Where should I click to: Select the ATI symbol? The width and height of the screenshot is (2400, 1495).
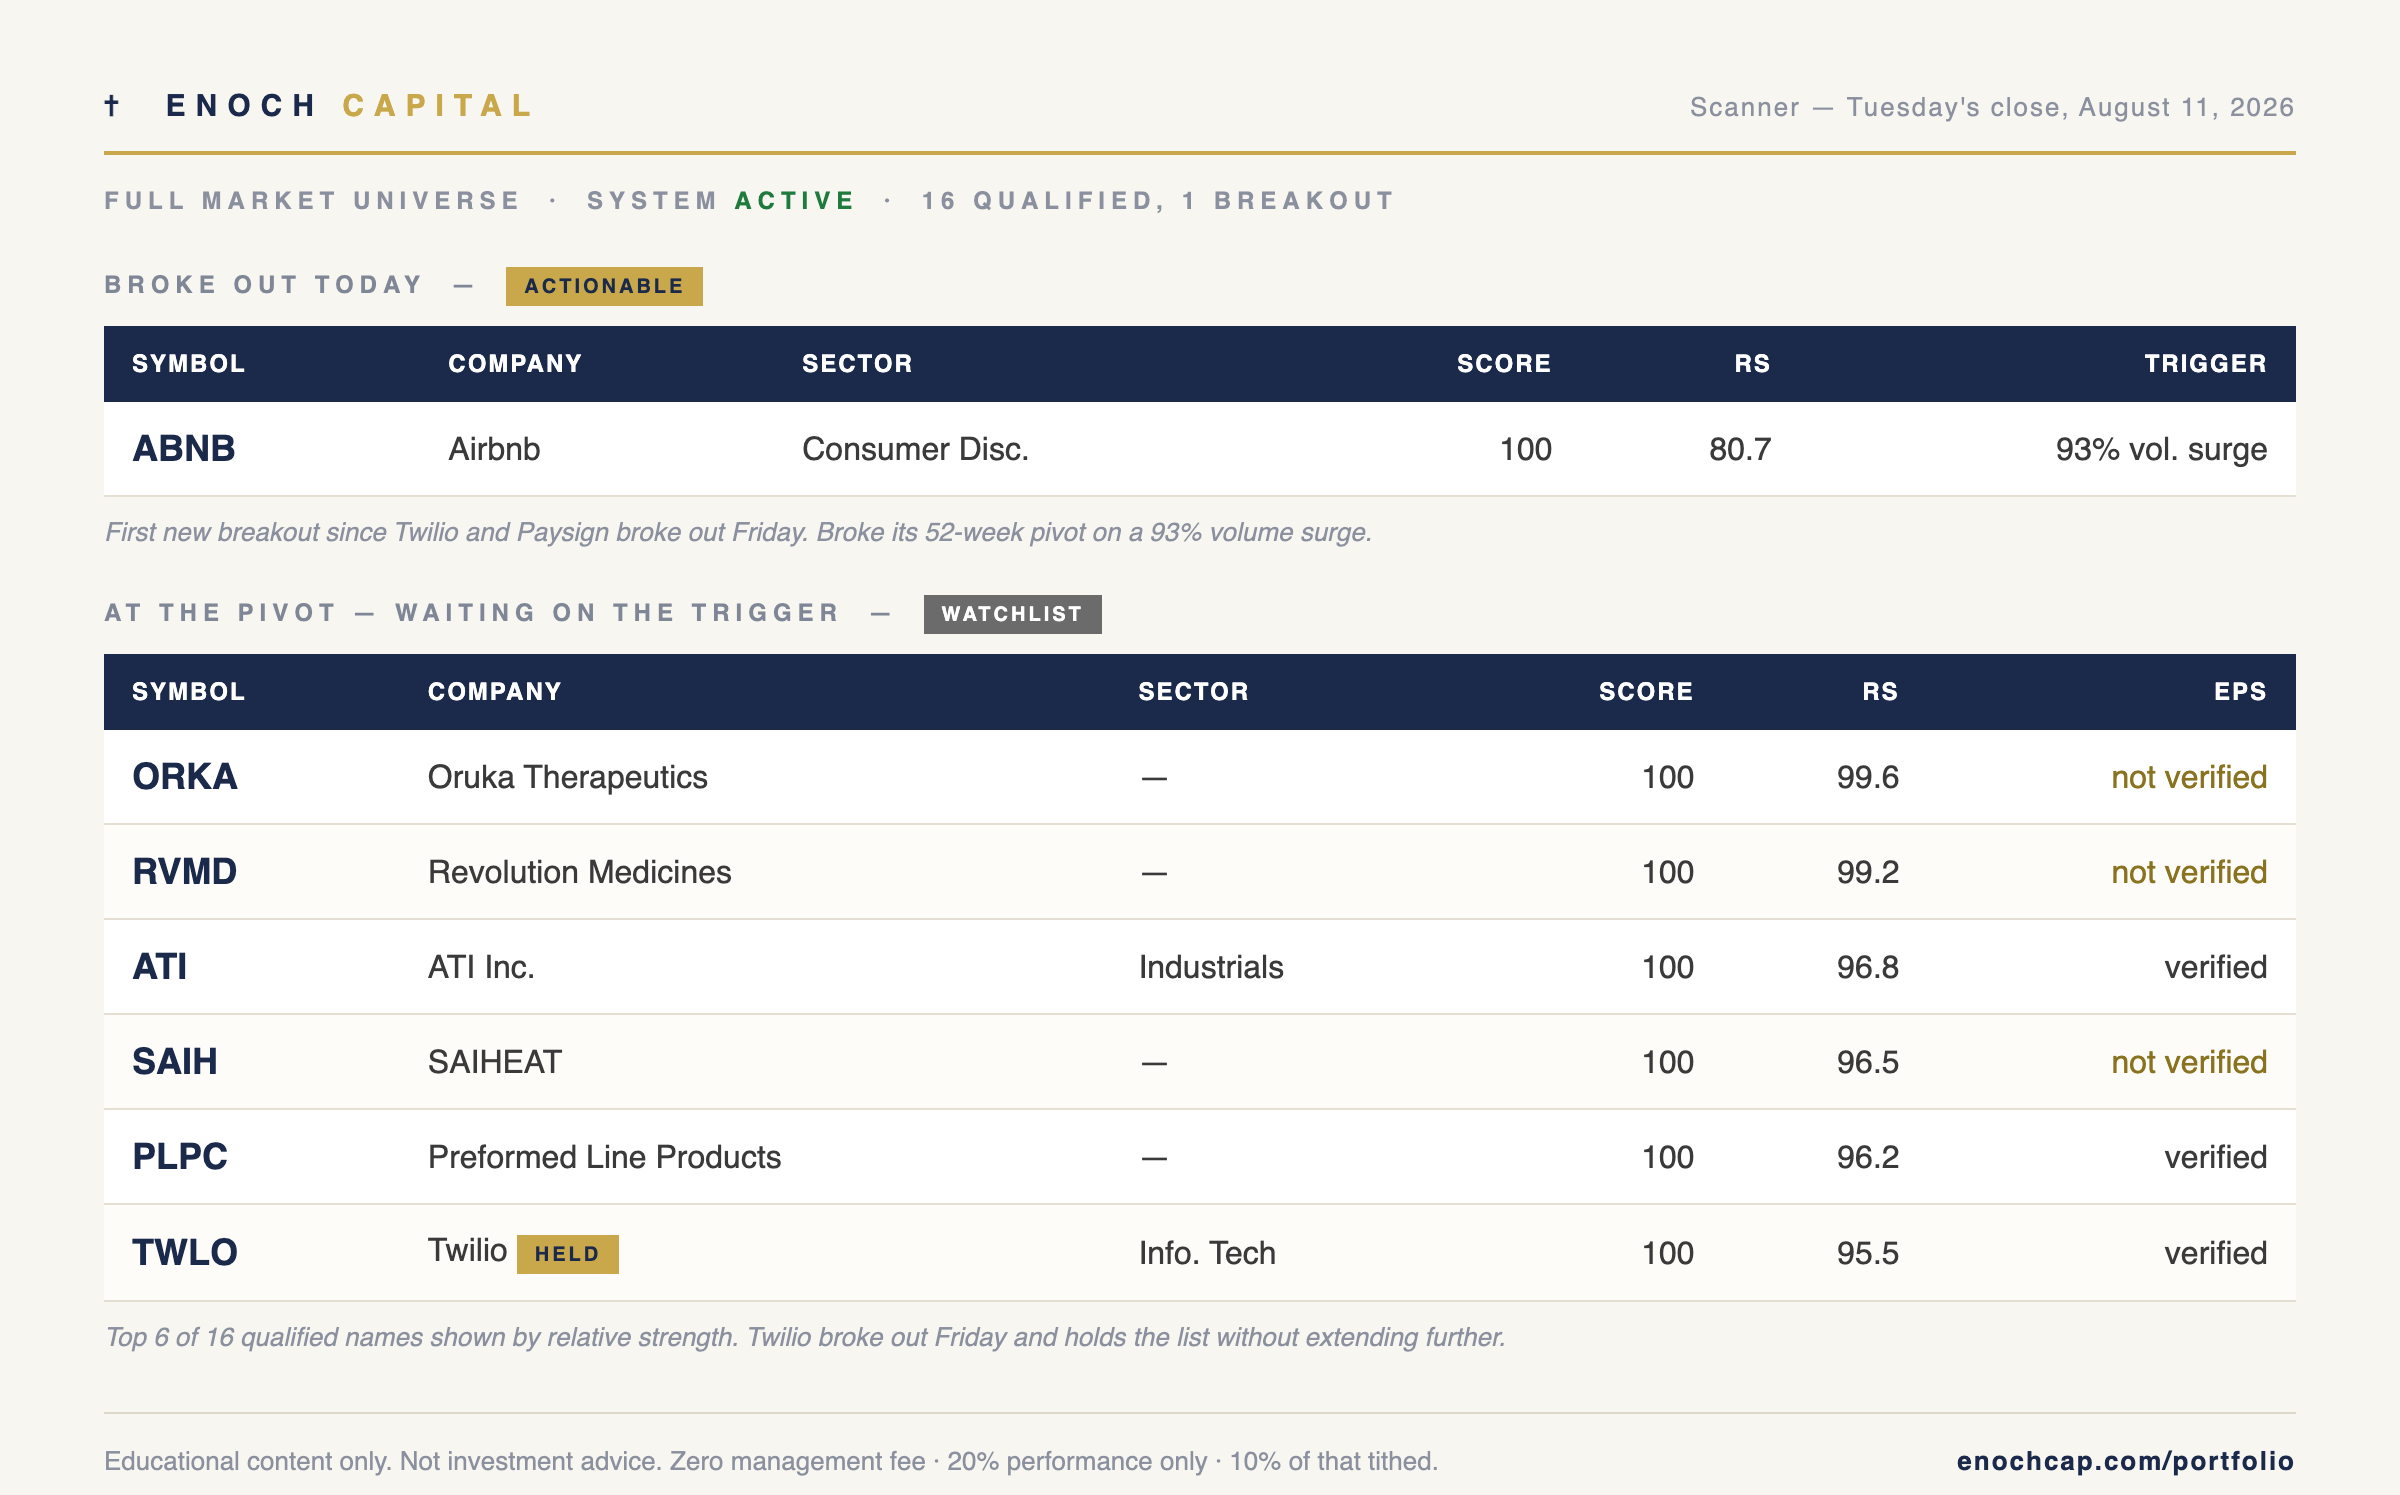pyautogui.click(x=160, y=967)
